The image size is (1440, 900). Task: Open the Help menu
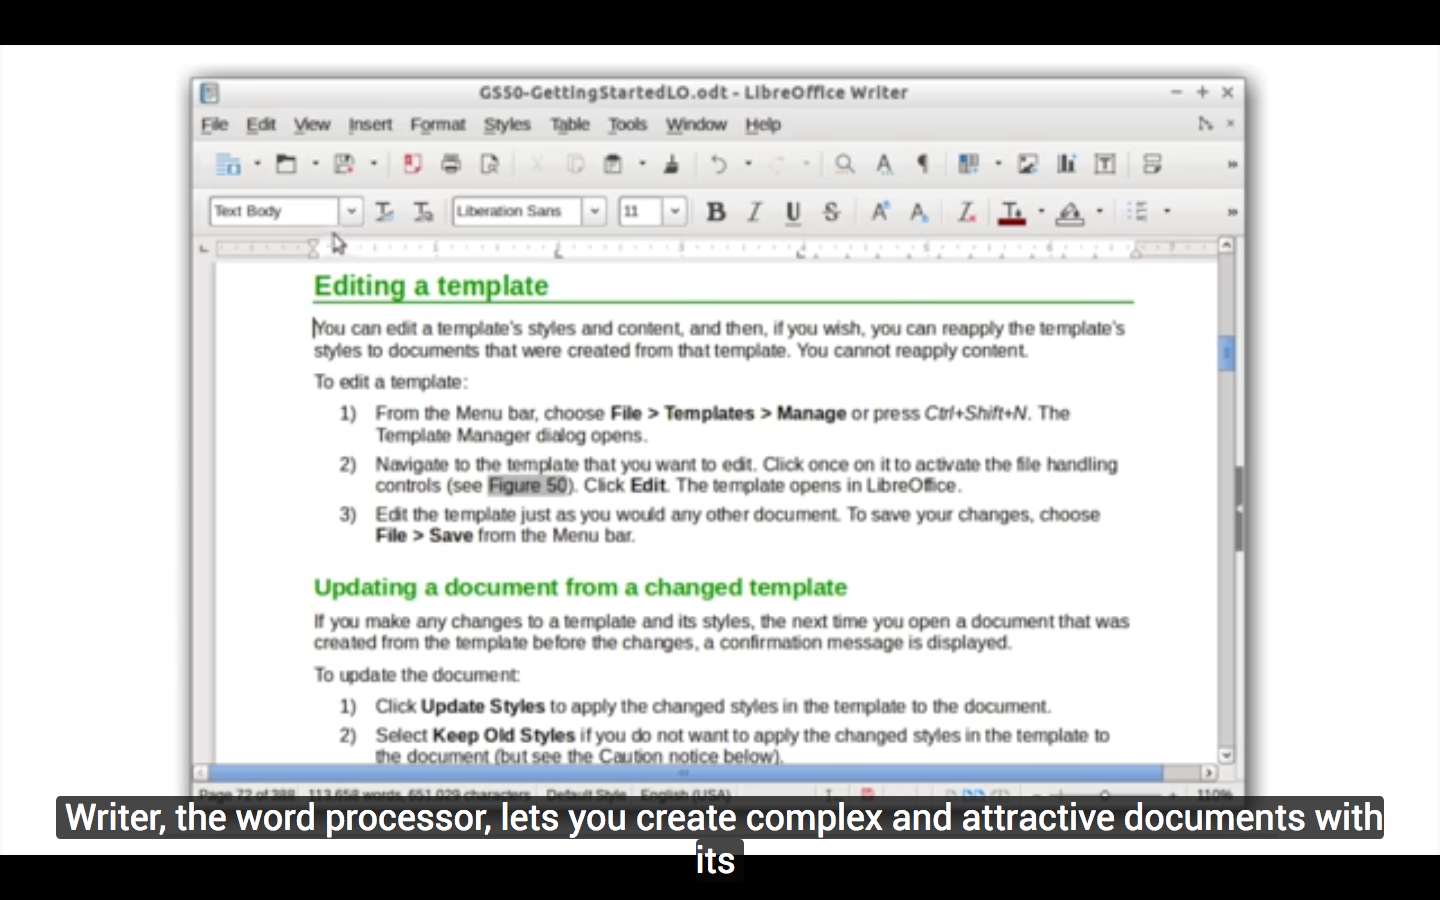pyautogui.click(x=763, y=125)
